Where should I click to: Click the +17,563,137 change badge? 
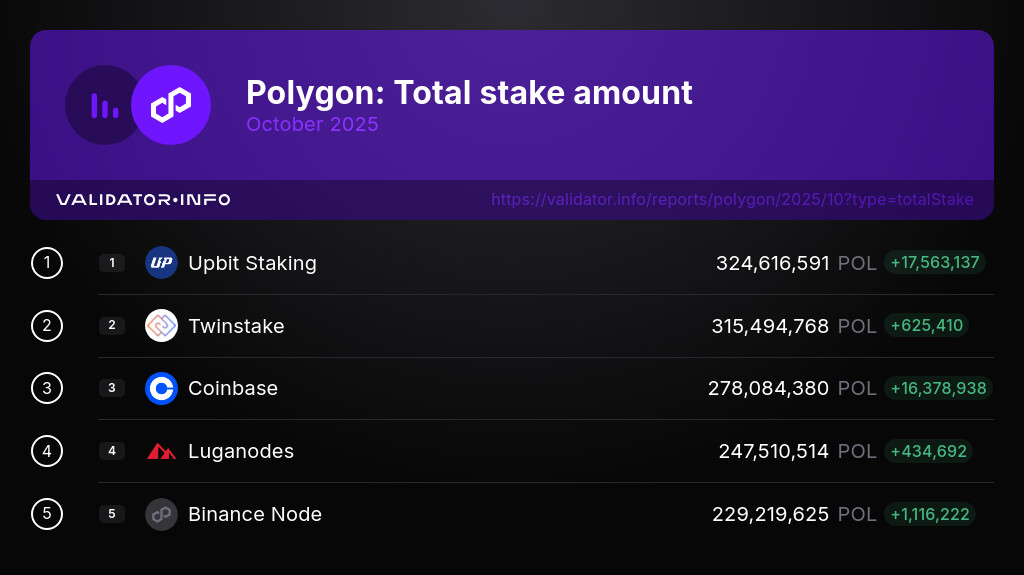click(x=934, y=262)
